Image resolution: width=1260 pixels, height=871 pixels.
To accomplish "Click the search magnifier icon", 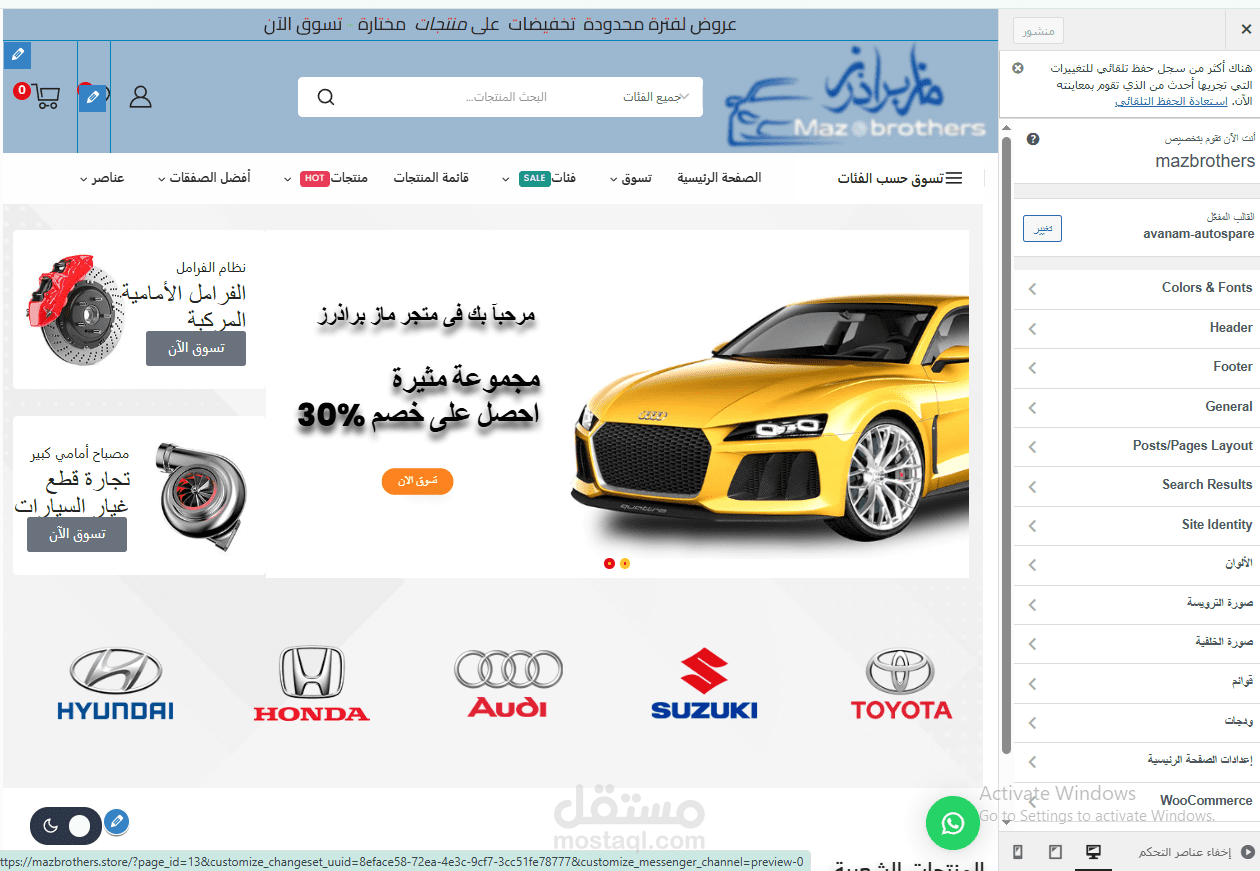I will click(x=325, y=97).
